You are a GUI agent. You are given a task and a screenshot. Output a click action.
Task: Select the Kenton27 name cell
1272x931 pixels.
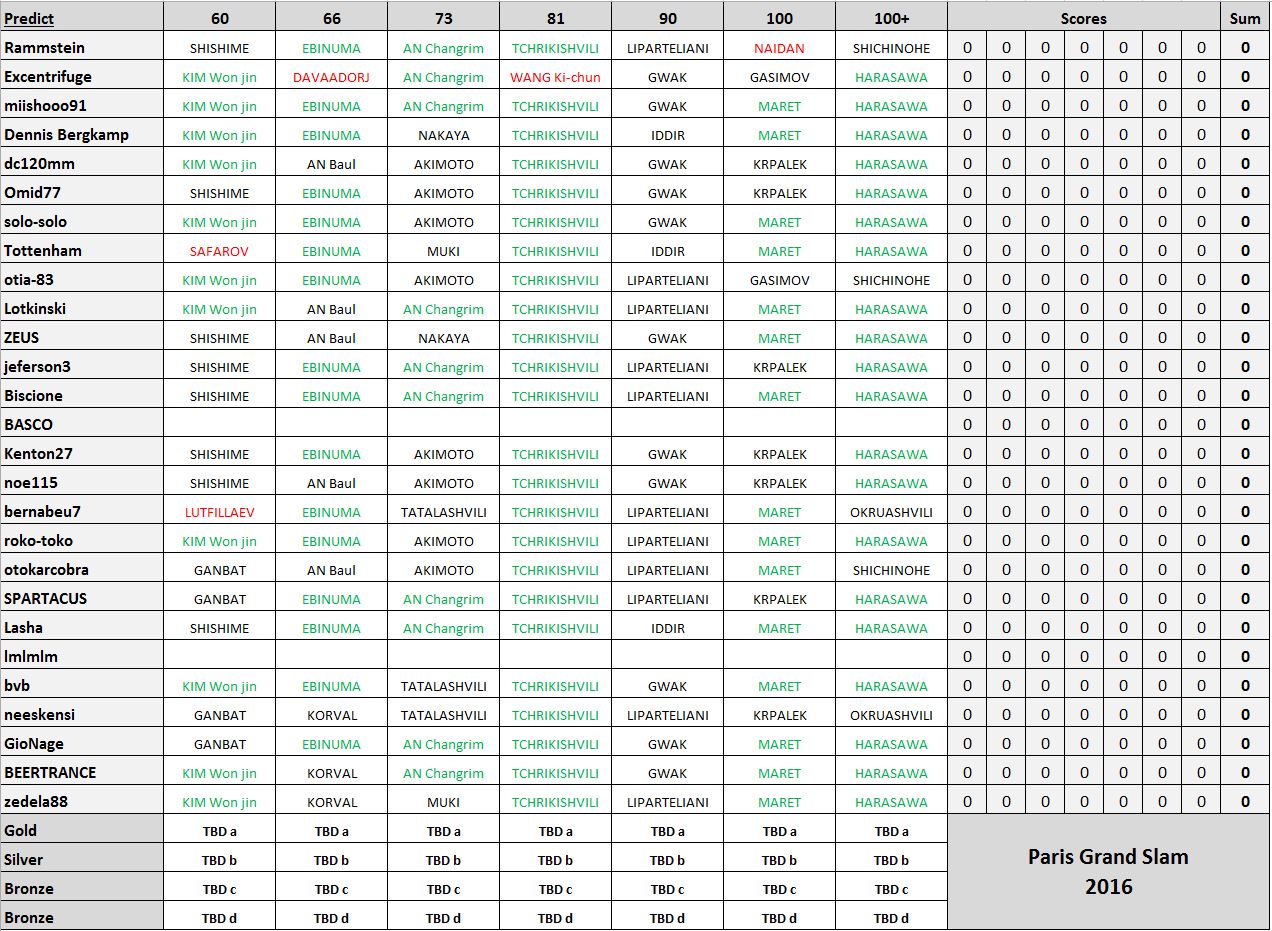(82, 453)
